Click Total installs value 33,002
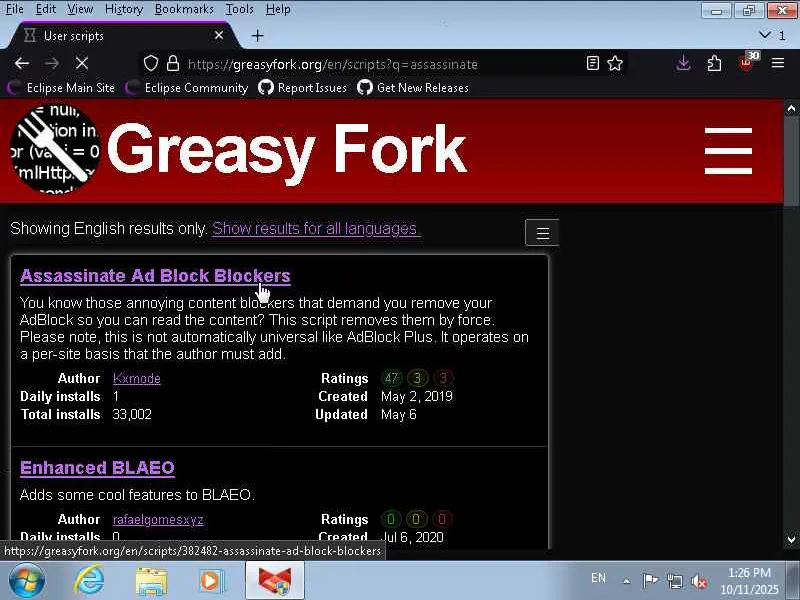Image resolution: width=800 pixels, height=600 pixels. tap(132, 414)
